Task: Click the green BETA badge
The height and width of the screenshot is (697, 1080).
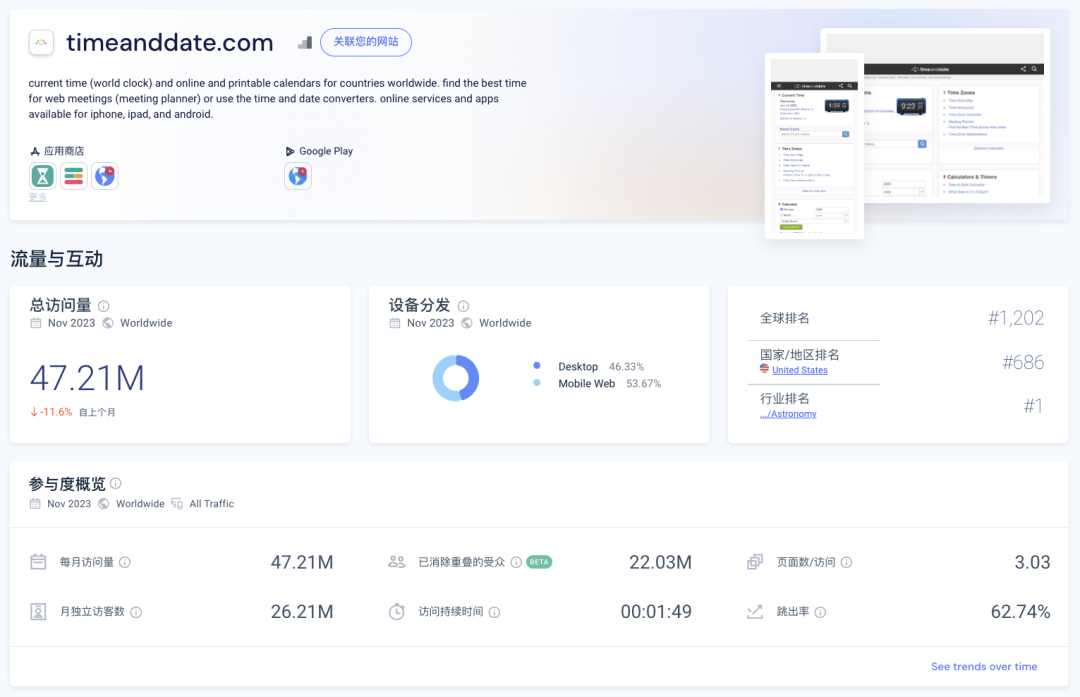Action: 539,562
